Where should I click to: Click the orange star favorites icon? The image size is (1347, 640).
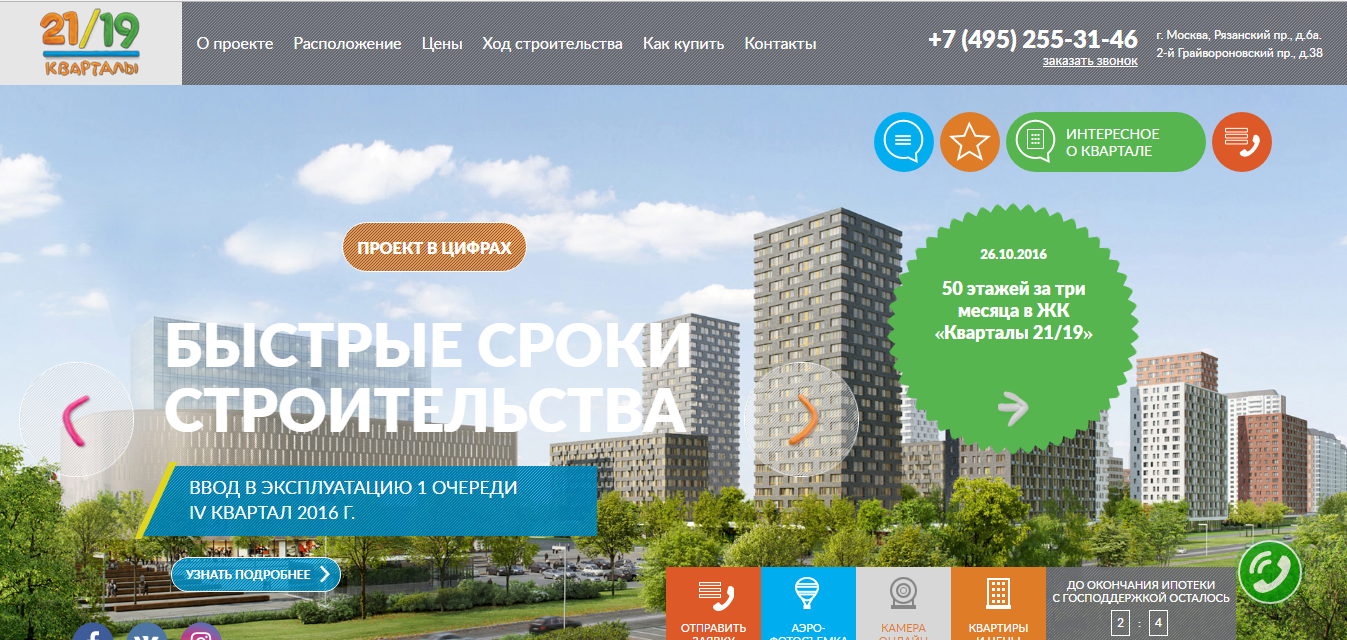[x=970, y=142]
